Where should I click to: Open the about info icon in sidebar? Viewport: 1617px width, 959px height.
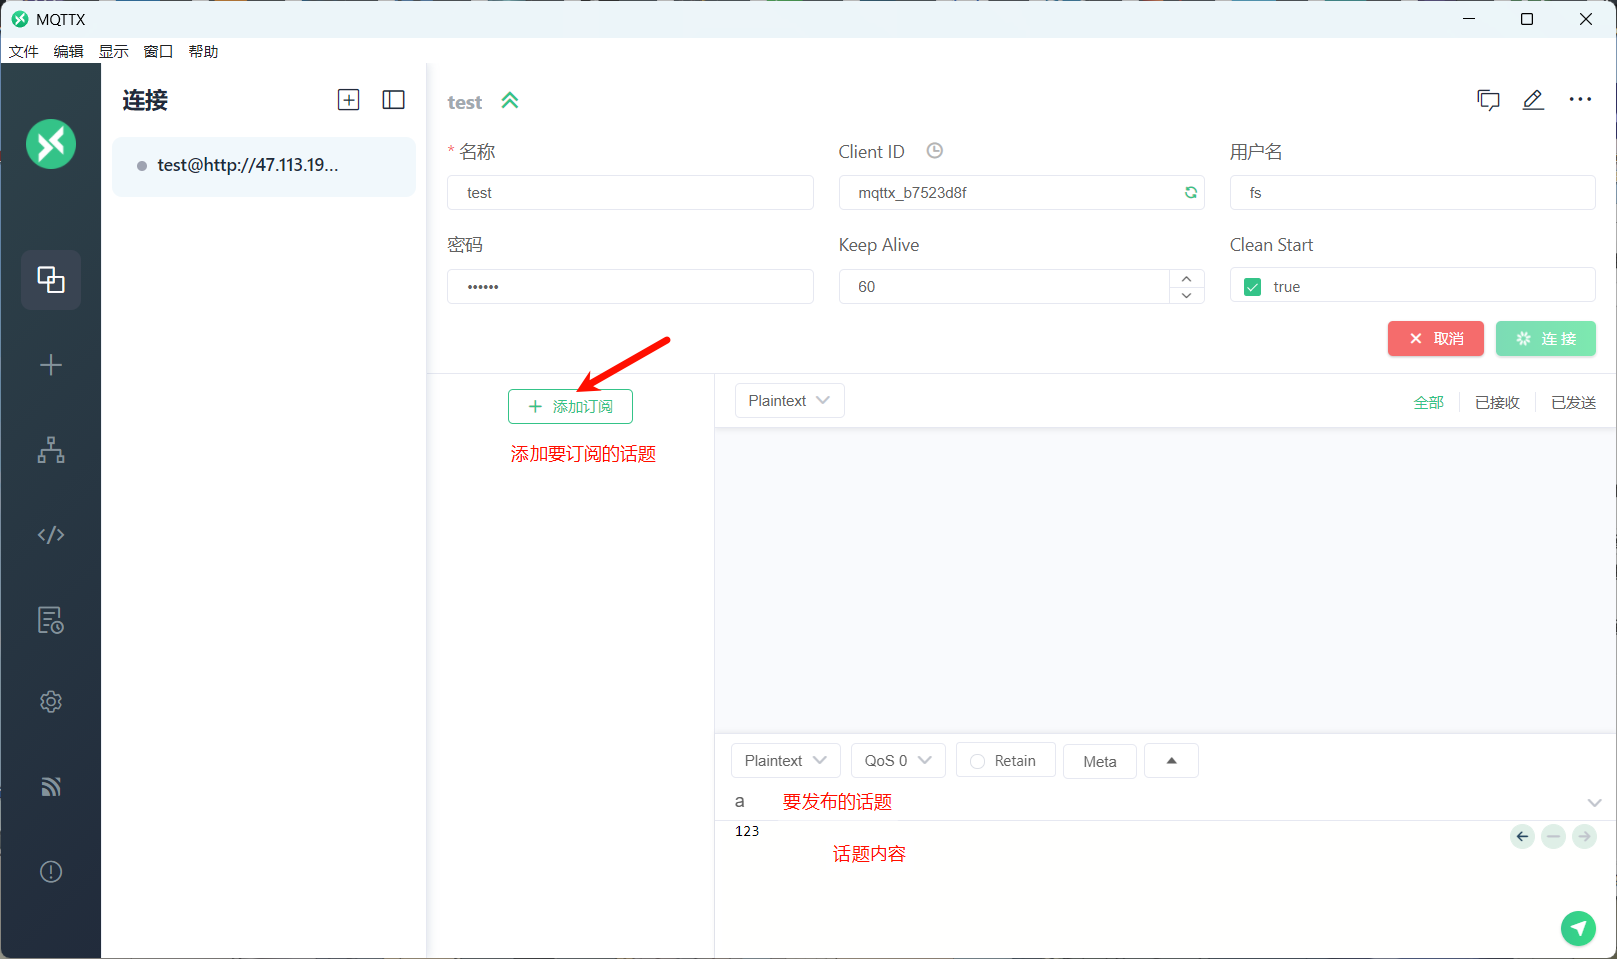click(51, 872)
